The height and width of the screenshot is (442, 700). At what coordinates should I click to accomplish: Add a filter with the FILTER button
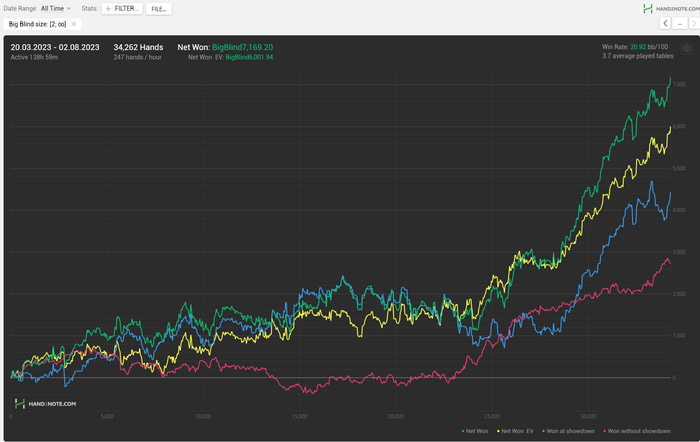(x=122, y=8)
